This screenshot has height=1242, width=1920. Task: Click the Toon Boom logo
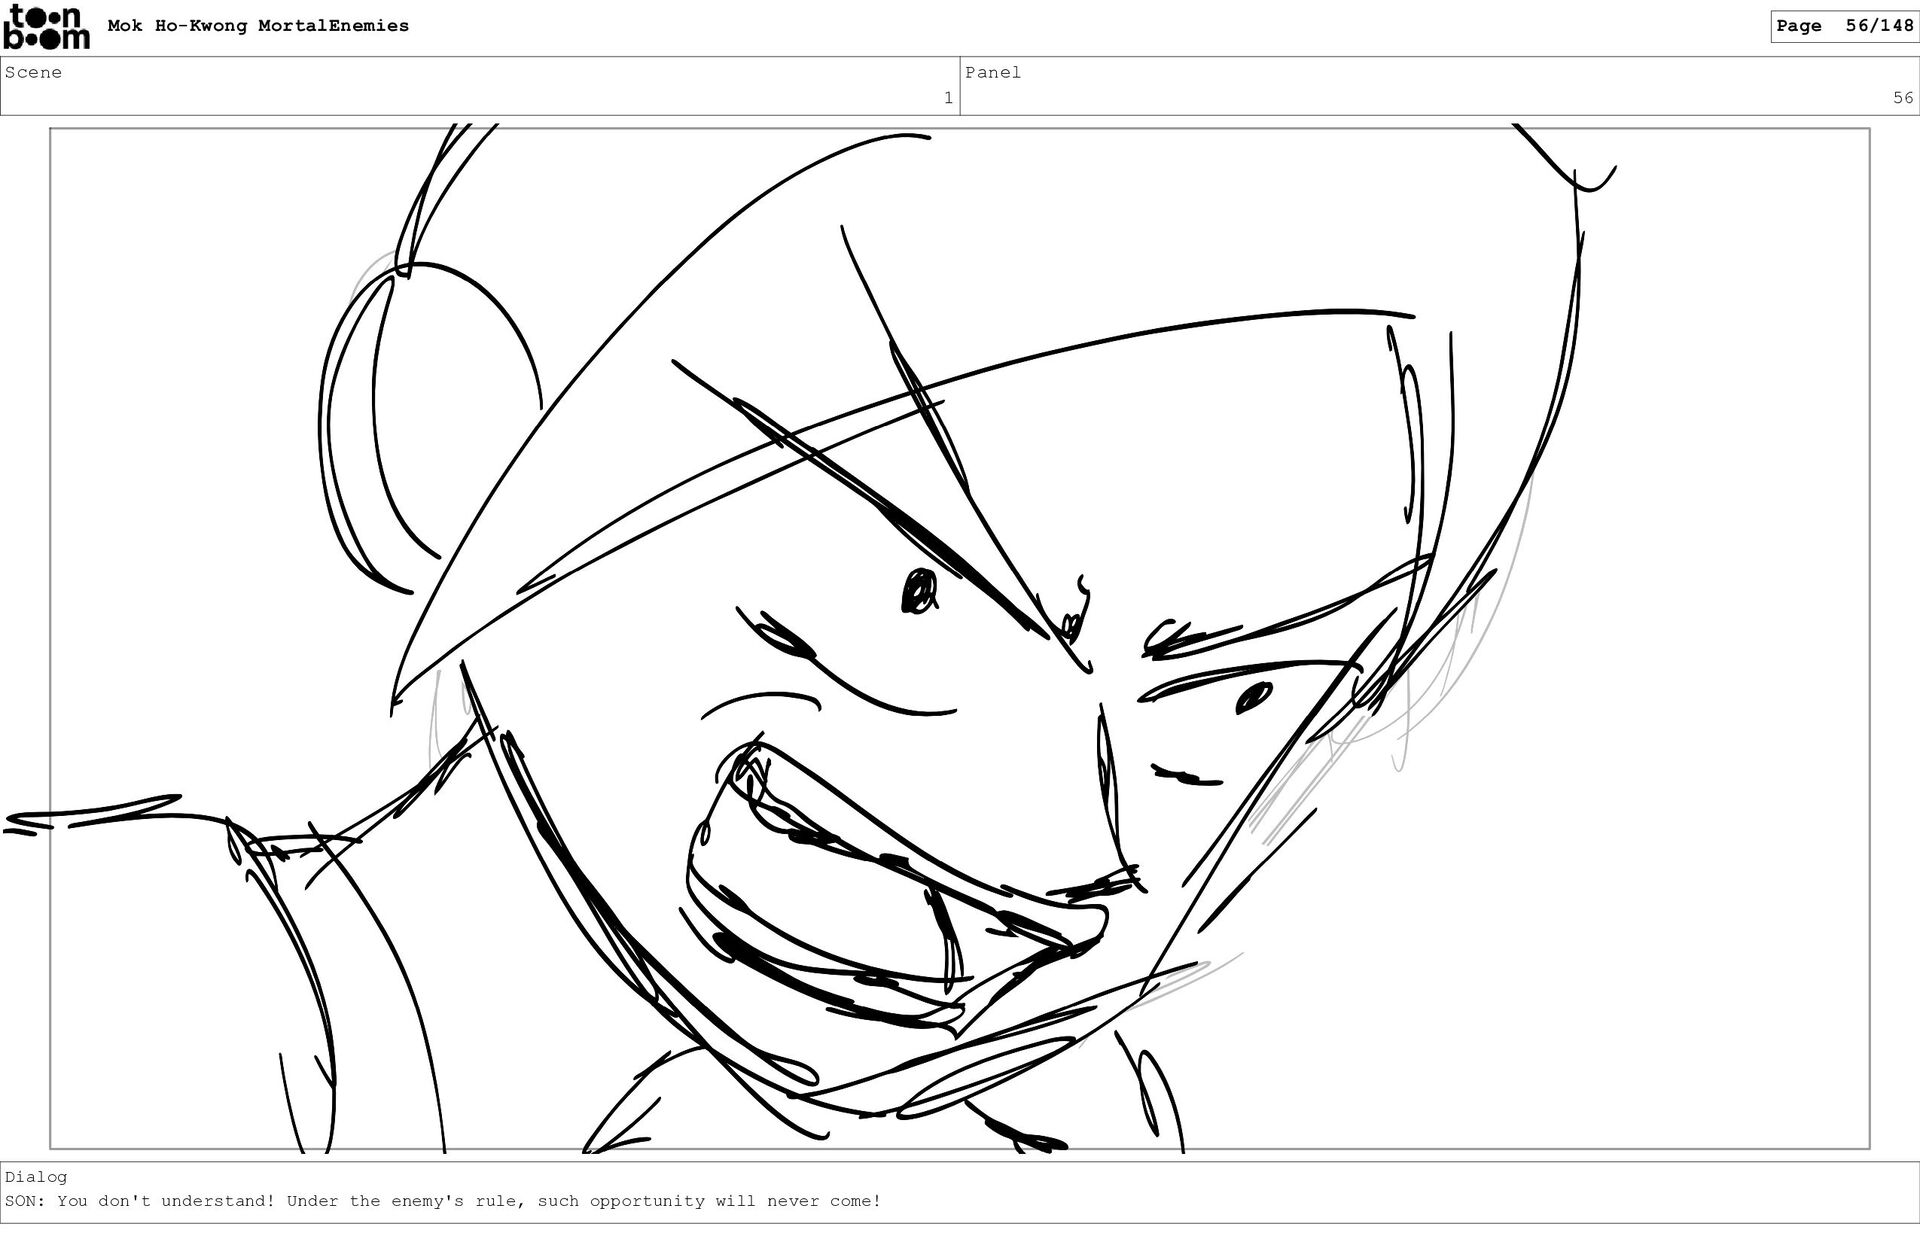46,27
